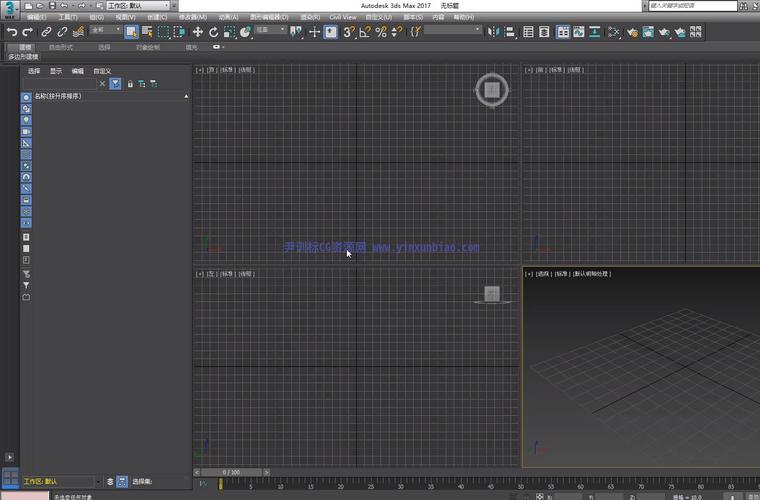Click the time slider right arrow
Image resolution: width=760 pixels, height=500 pixels.
pos(267,472)
